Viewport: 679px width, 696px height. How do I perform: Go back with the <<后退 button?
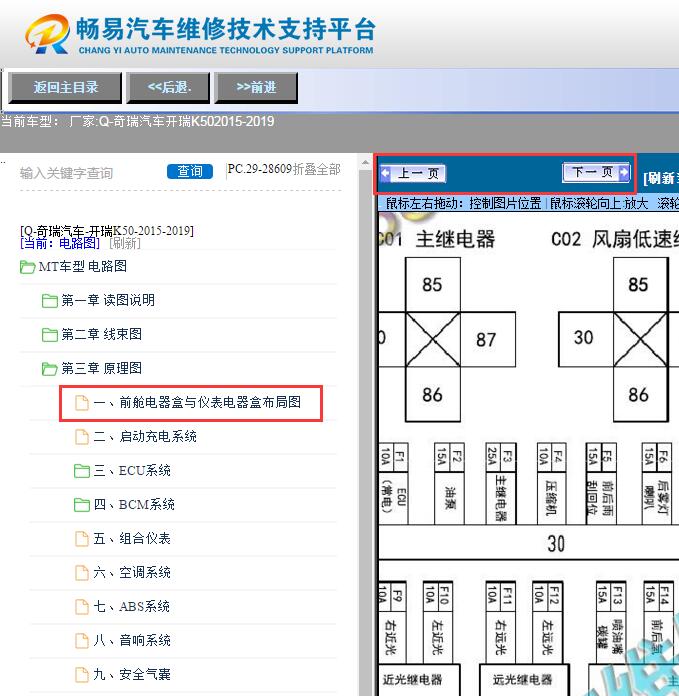(x=168, y=87)
